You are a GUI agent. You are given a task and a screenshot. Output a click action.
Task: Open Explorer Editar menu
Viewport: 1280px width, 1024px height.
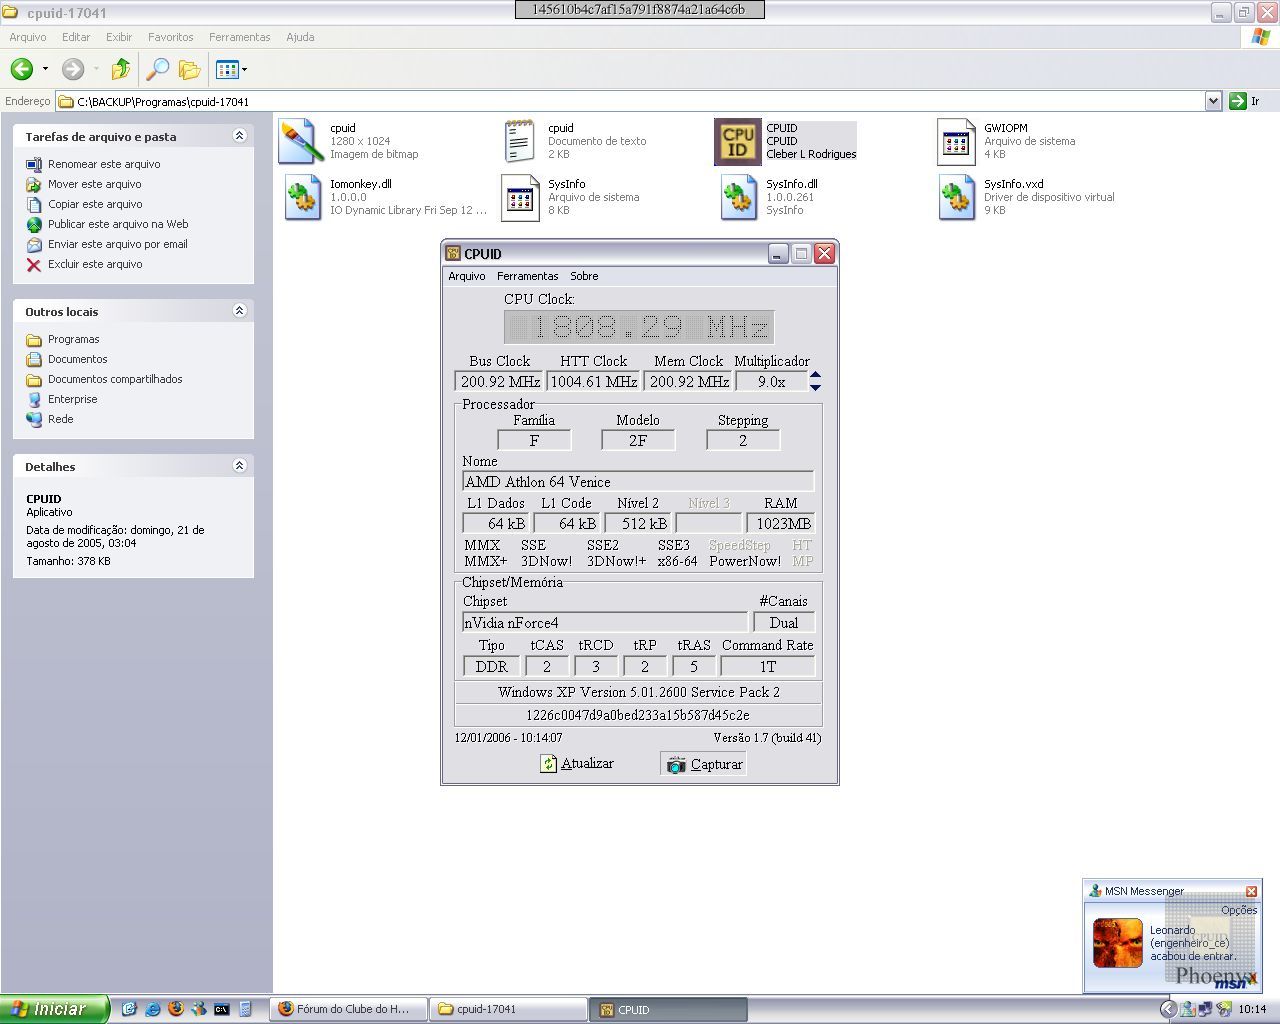[x=76, y=37]
